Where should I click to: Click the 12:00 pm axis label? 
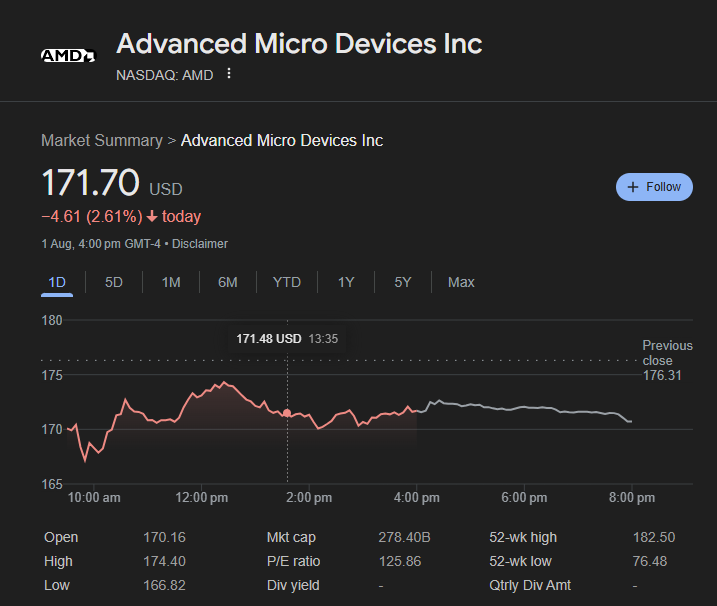(x=202, y=498)
